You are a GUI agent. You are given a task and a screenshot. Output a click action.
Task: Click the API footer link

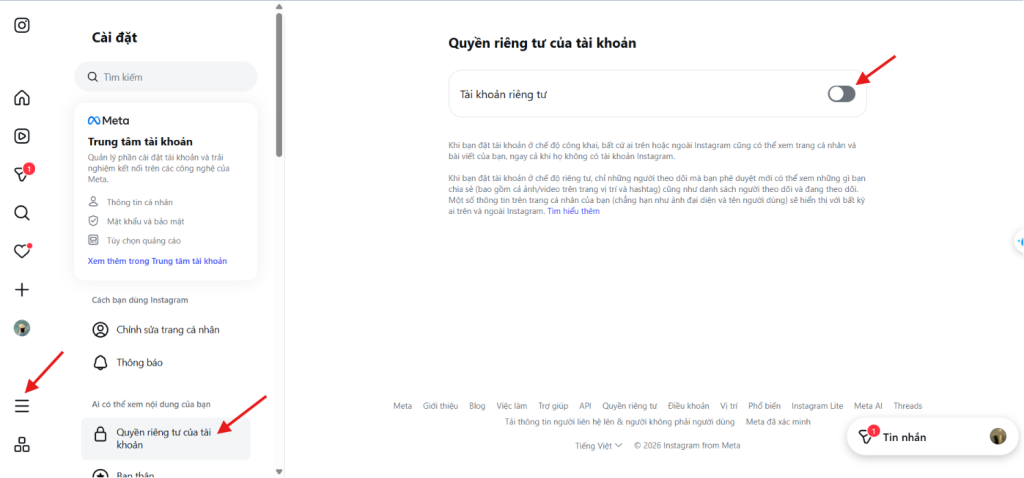[585, 406]
